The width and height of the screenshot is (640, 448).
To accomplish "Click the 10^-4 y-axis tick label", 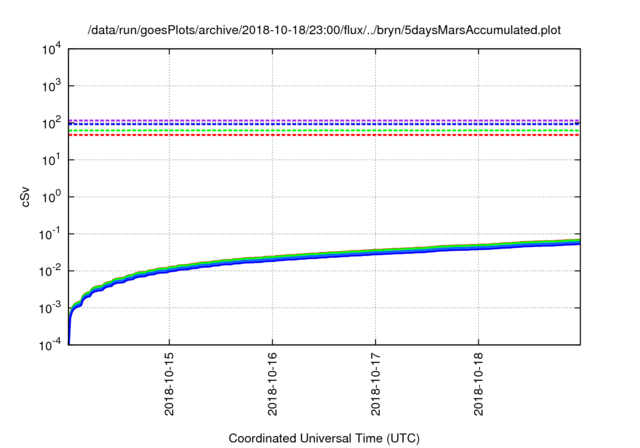I will [50, 345].
